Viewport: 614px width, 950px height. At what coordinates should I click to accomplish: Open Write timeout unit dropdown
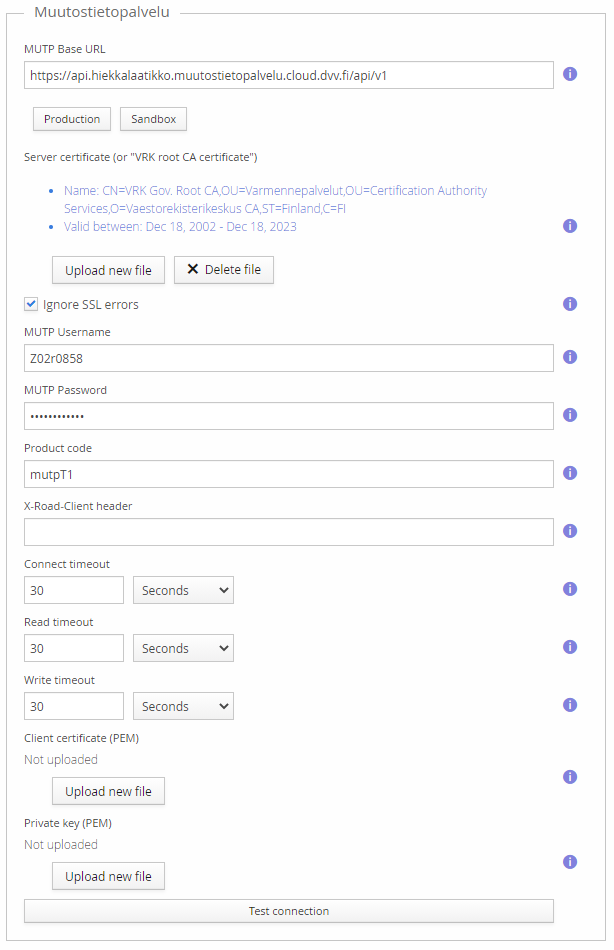tap(183, 706)
